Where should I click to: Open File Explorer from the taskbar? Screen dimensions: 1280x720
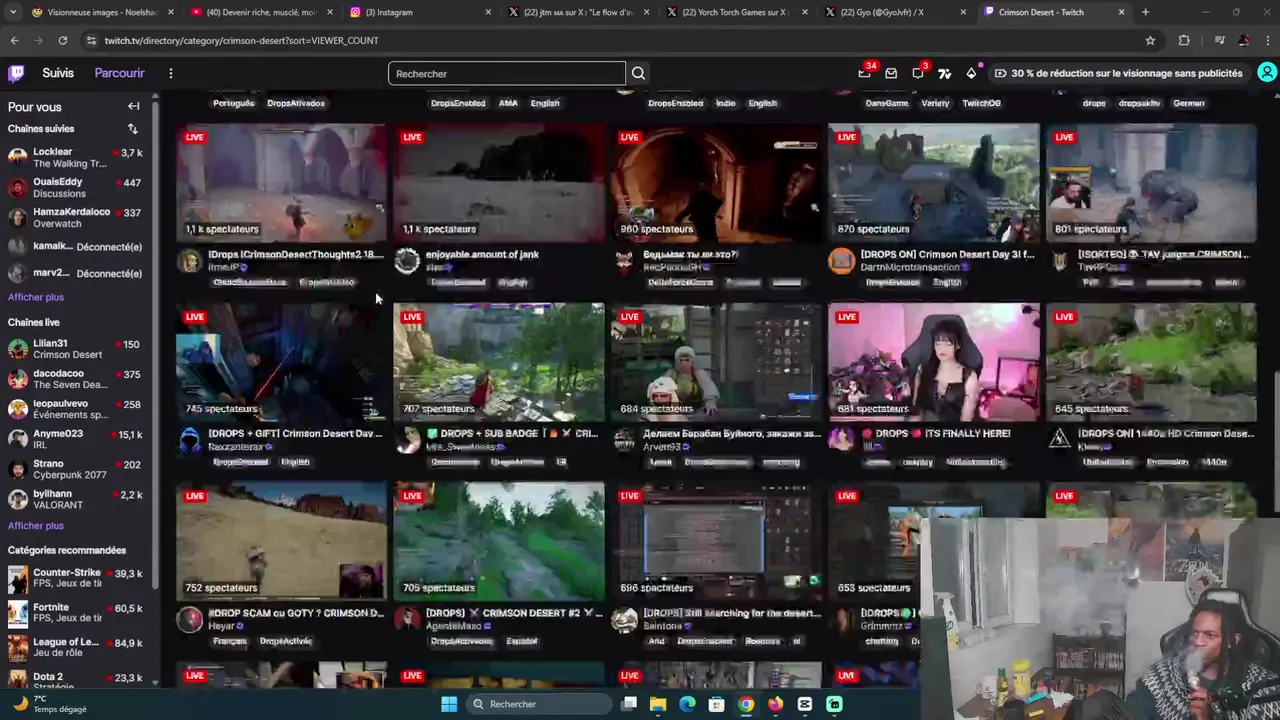pos(658,704)
